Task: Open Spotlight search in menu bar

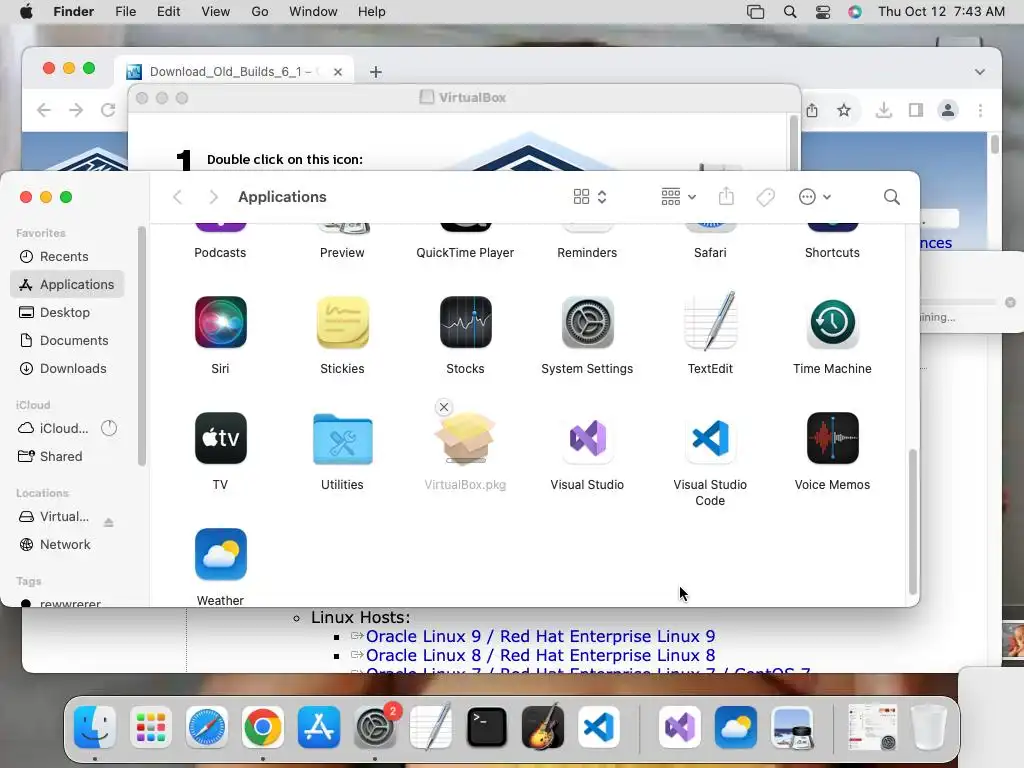Action: pos(790,12)
